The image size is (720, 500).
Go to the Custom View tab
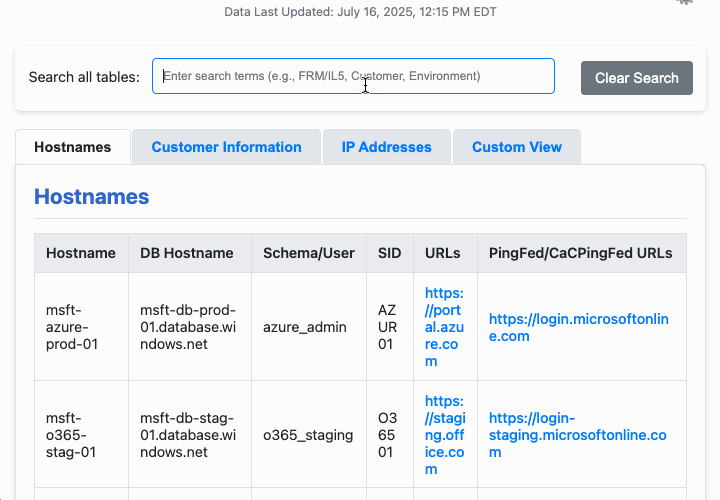click(x=516, y=147)
